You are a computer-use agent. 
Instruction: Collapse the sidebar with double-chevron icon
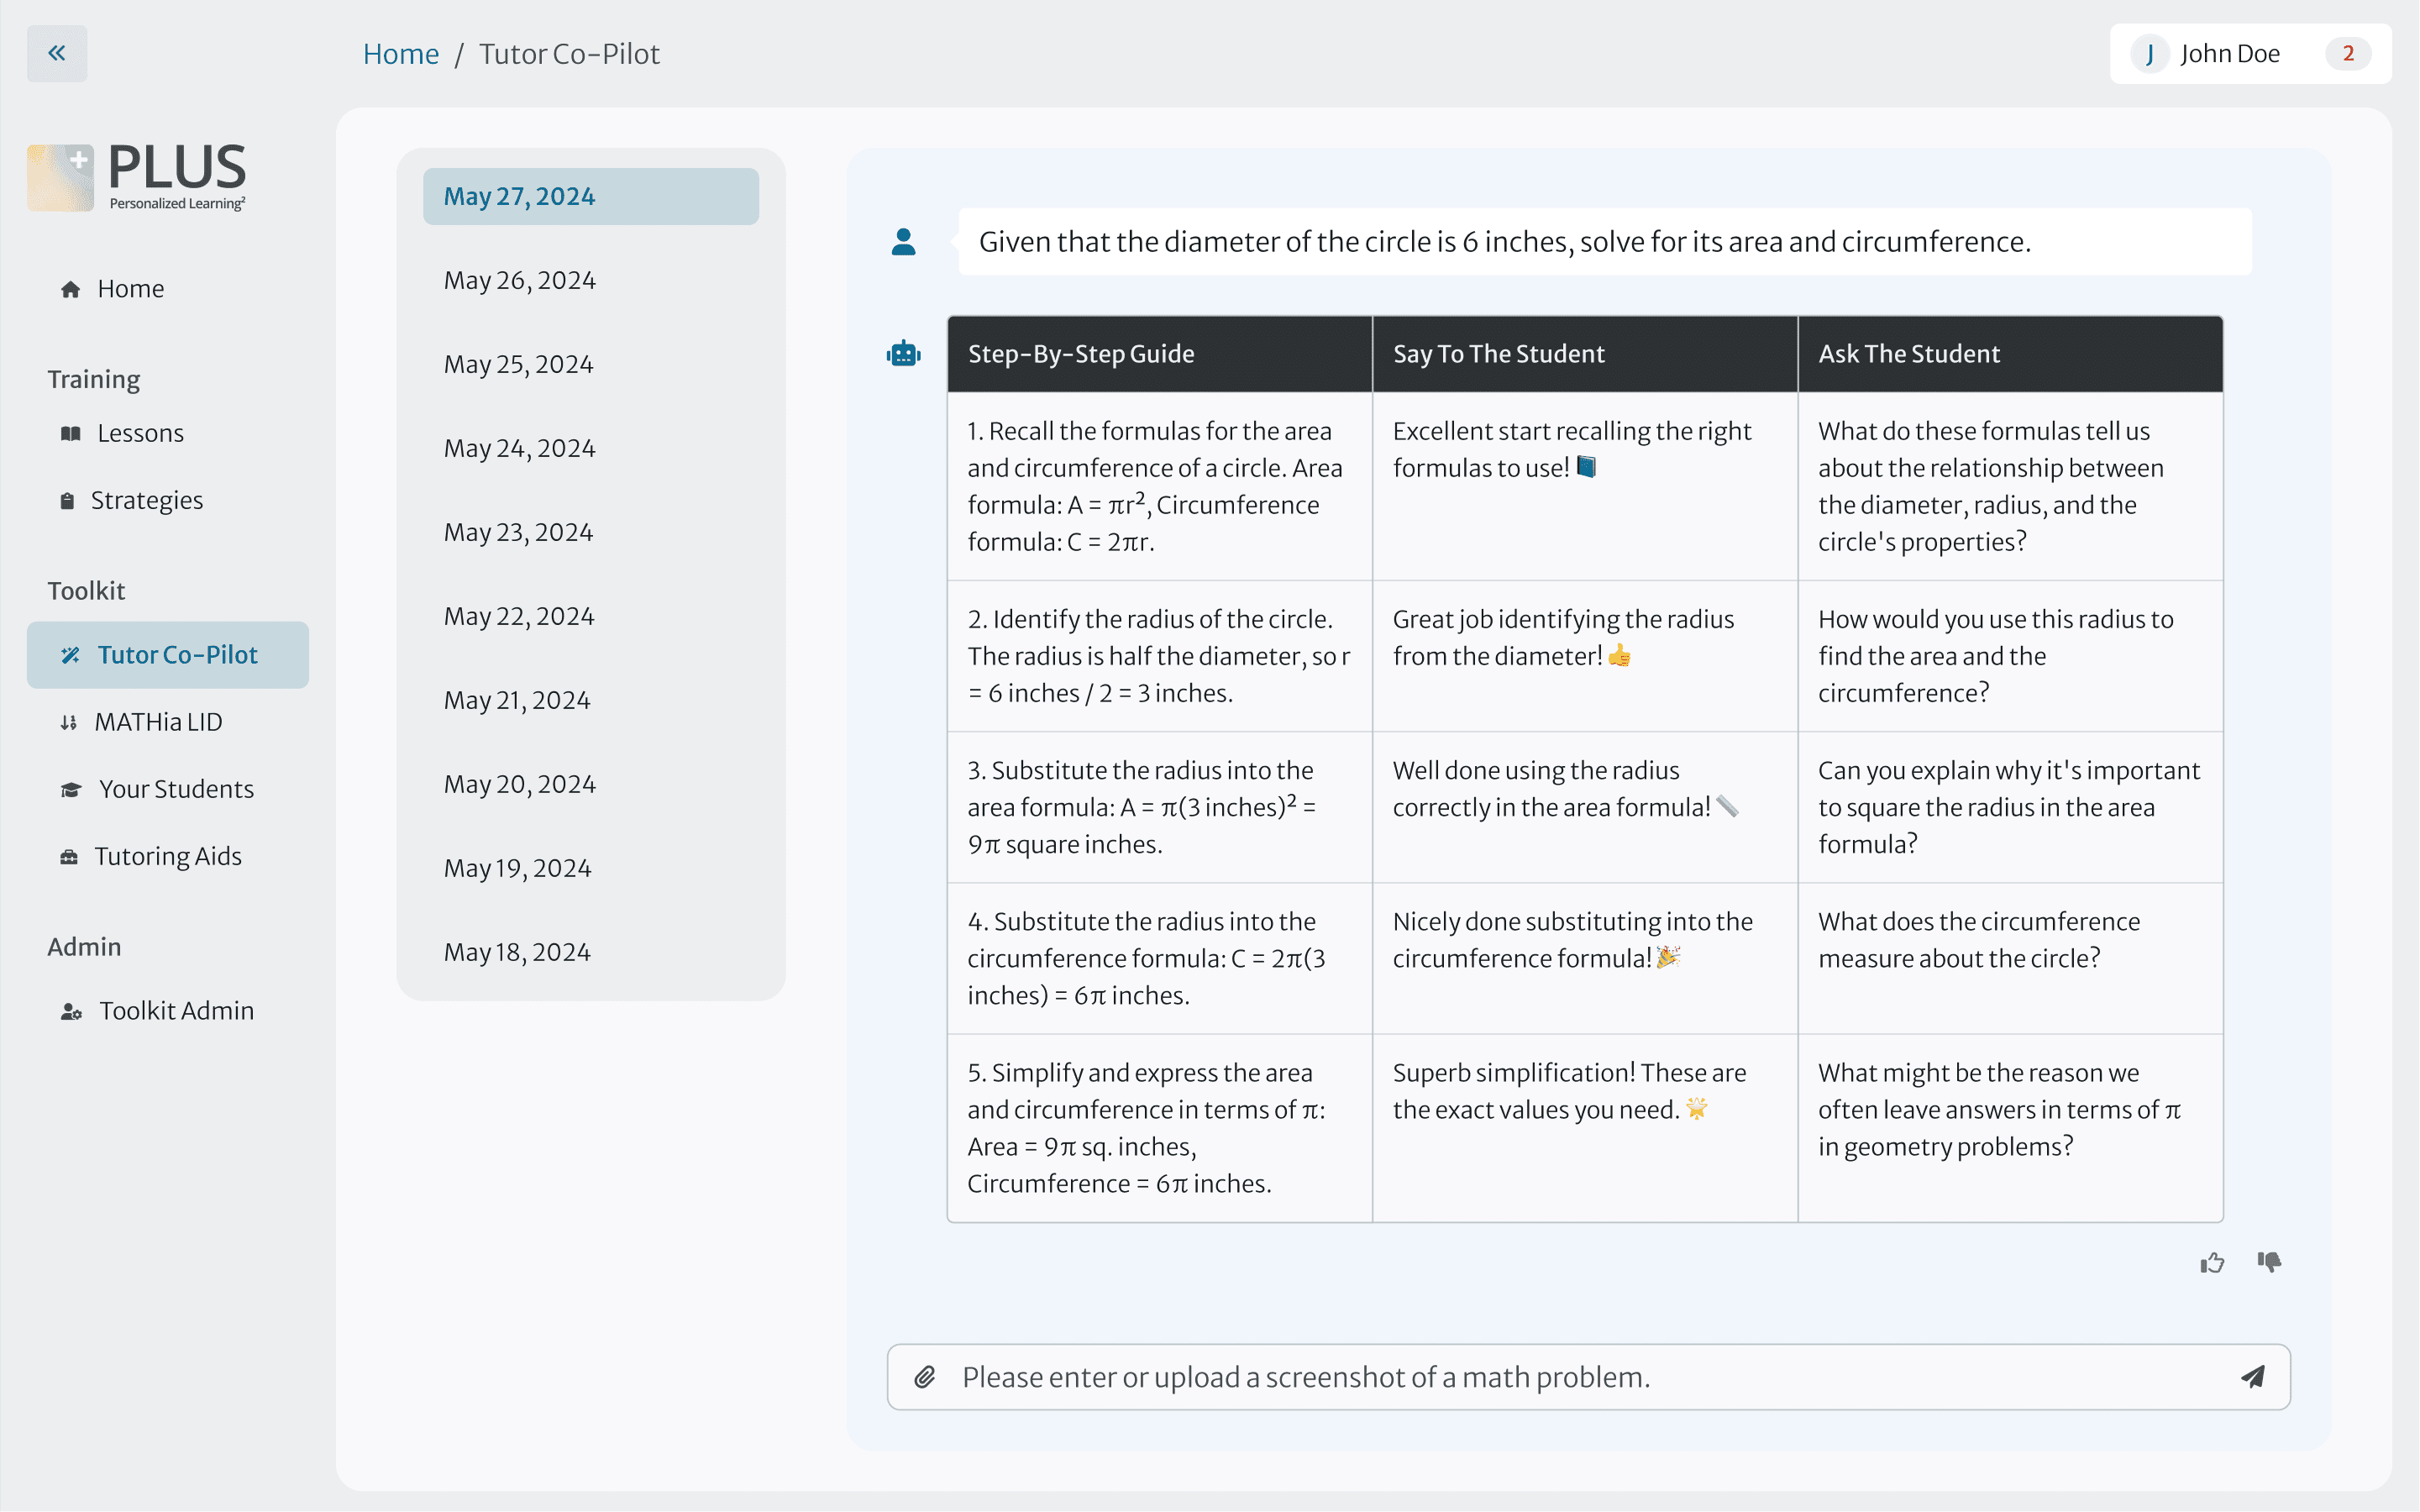(57, 53)
